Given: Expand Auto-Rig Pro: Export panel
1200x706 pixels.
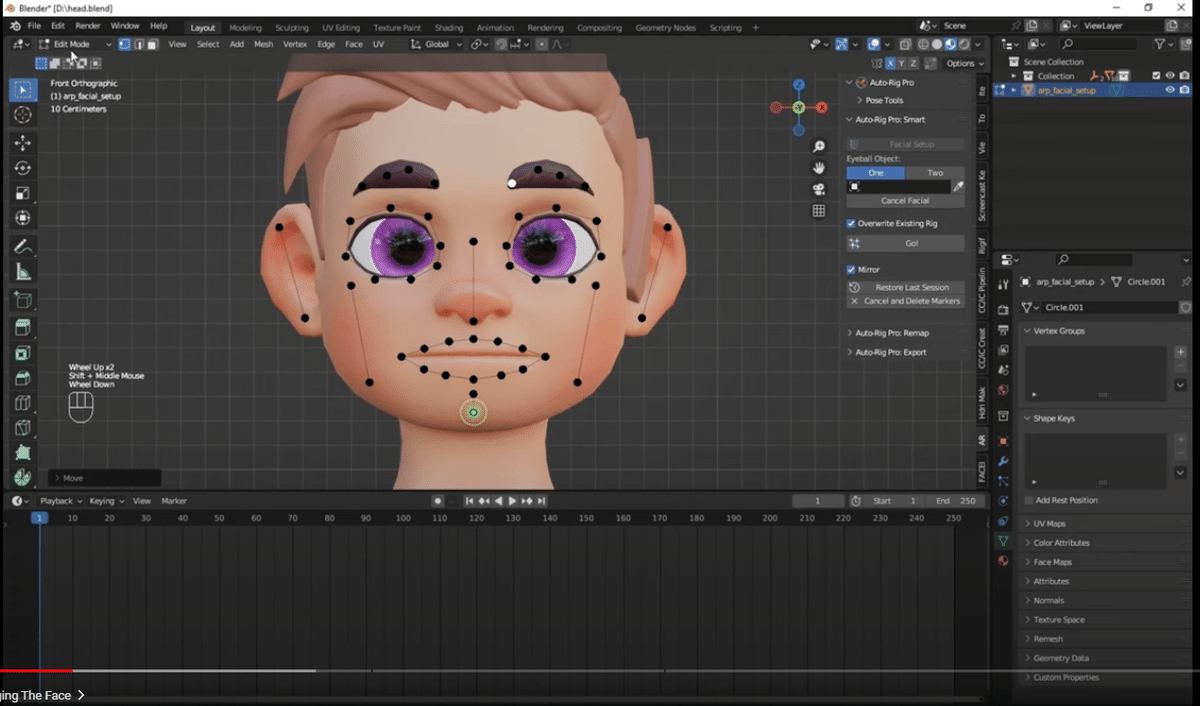Looking at the screenshot, I should (890, 352).
